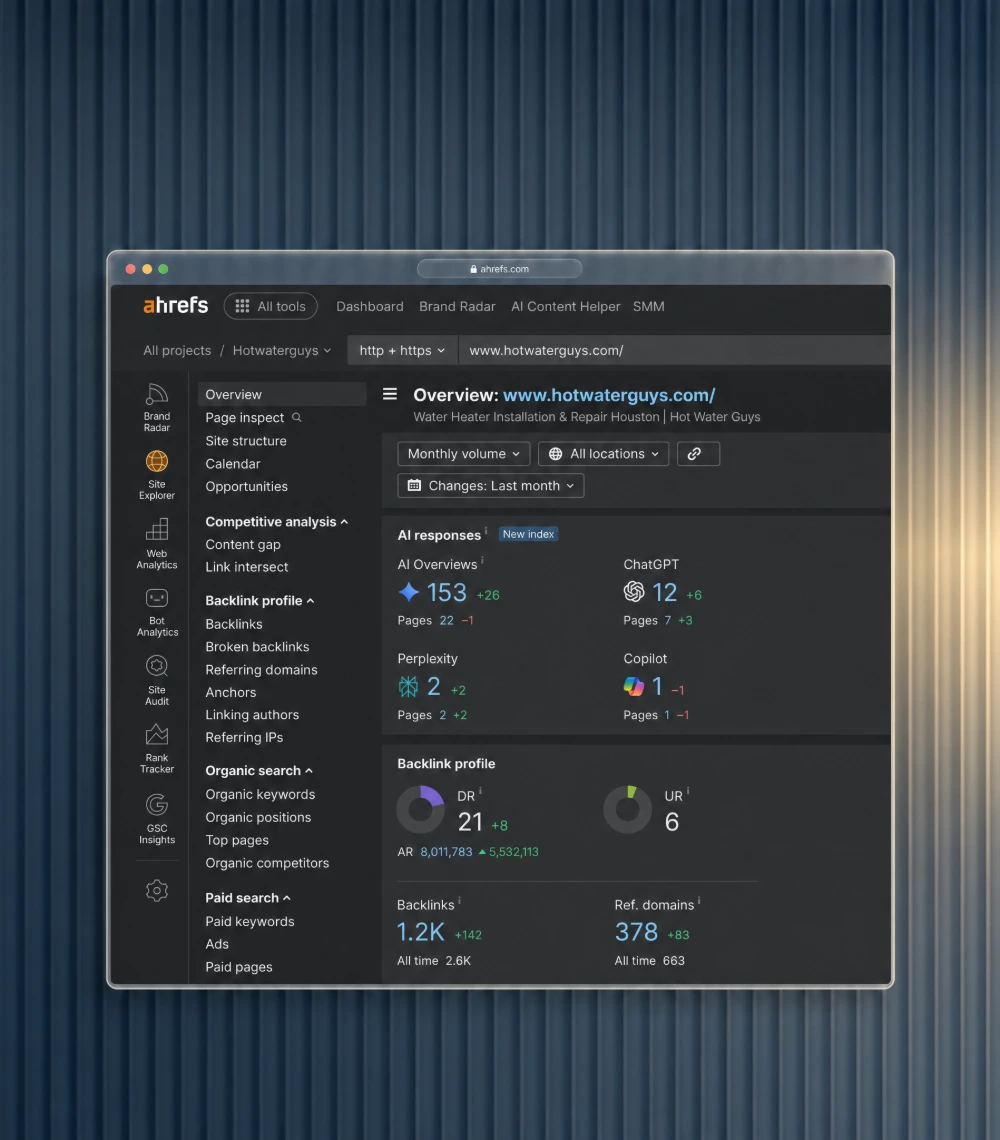1000x1140 pixels.
Task: Open Organic keywords report
Action: tap(260, 794)
